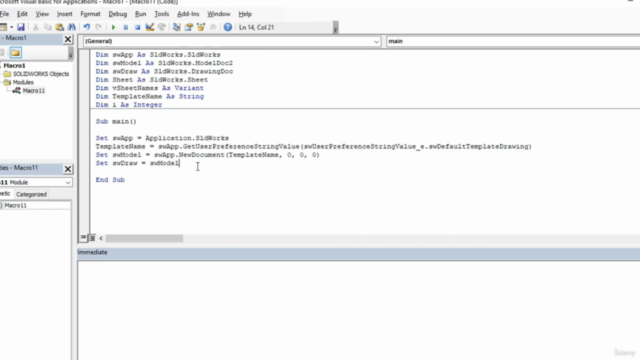The width and height of the screenshot is (640, 360).
Task: Open the Tools menu
Action: 162,14
